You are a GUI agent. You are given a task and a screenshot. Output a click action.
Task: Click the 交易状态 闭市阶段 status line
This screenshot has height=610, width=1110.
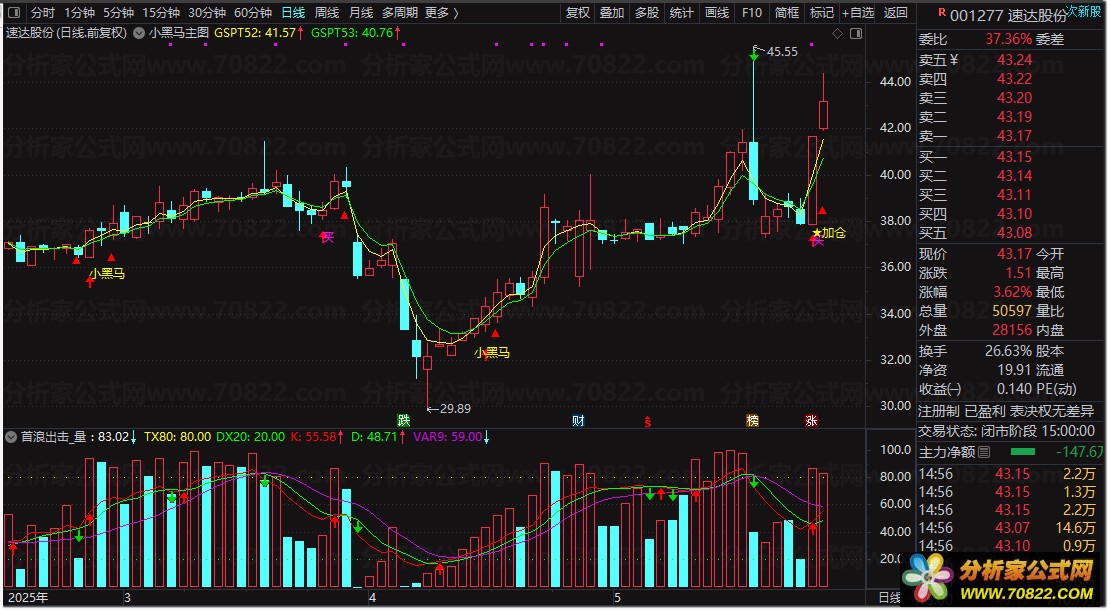coord(1007,430)
